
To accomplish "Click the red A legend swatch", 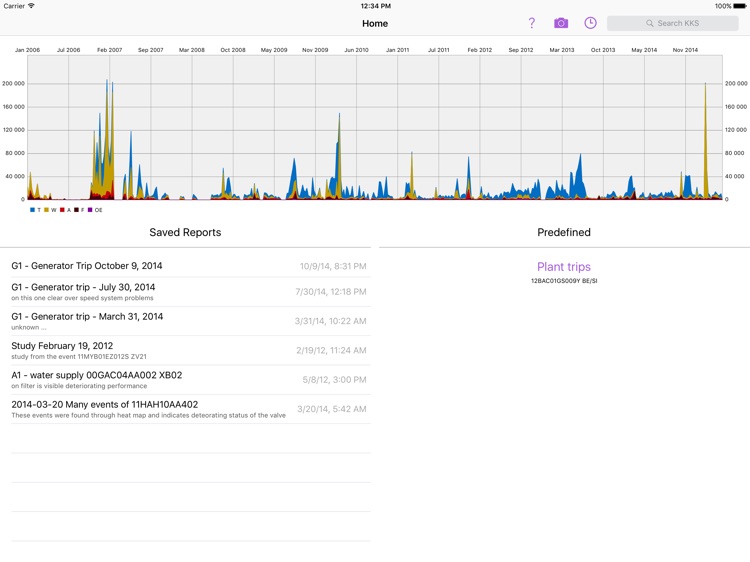I will pos(62,210).
